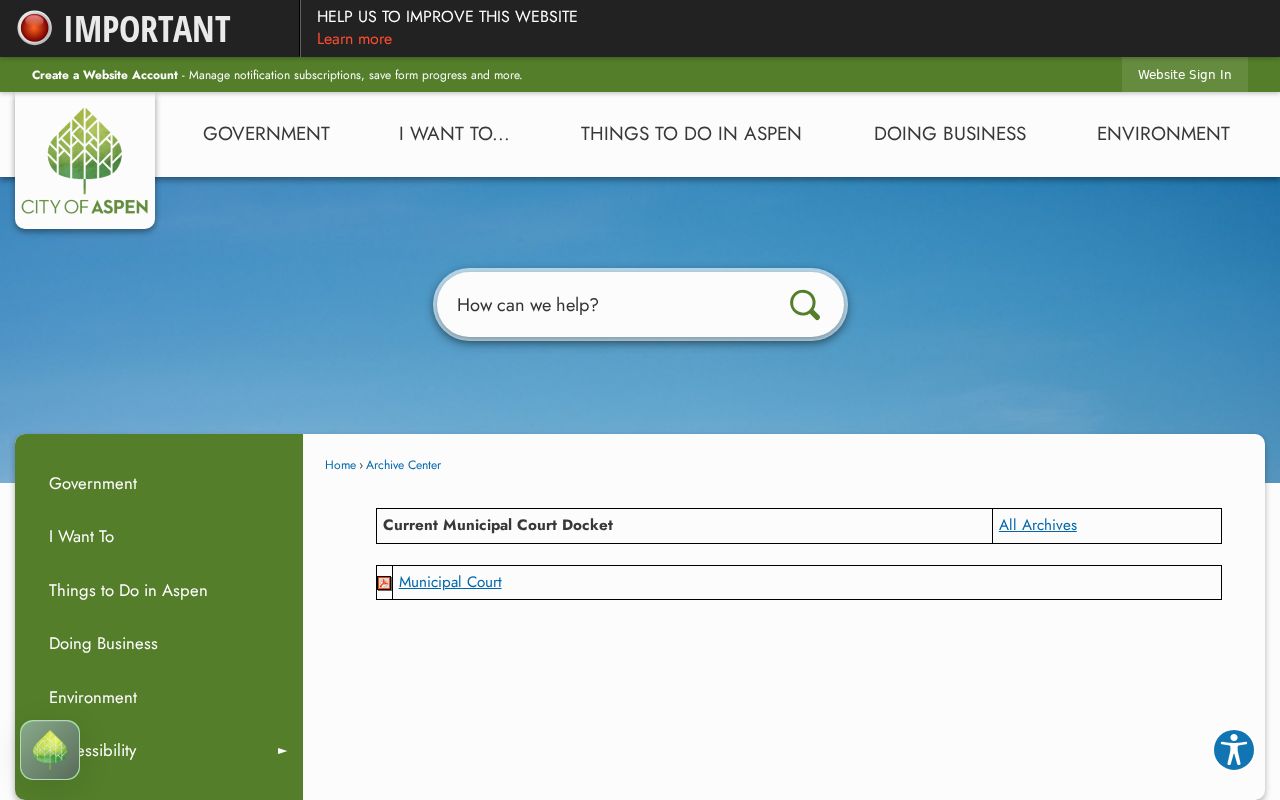Click the green search magnifier icon

805,305
